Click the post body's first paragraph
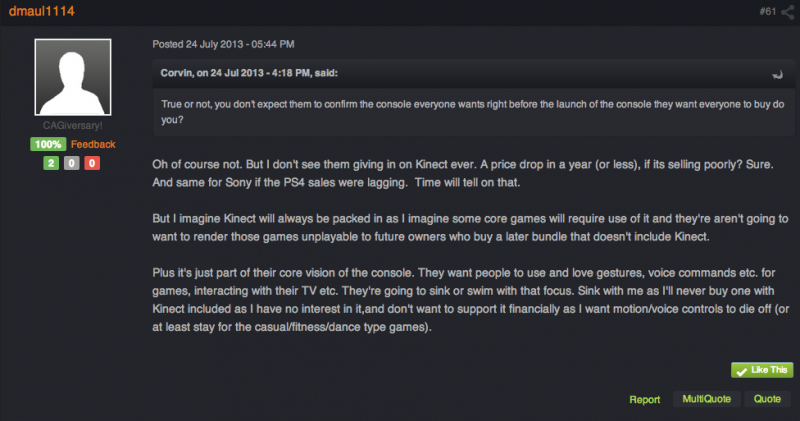The image size is (800, 421). coord(463,174)
